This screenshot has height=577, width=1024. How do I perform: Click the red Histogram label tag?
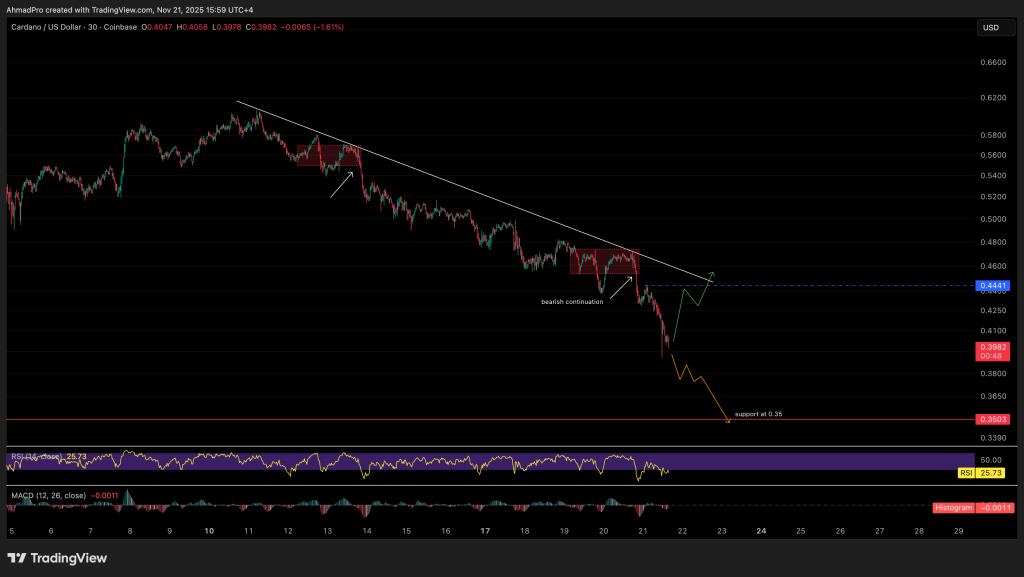click(x=973, y=508)
